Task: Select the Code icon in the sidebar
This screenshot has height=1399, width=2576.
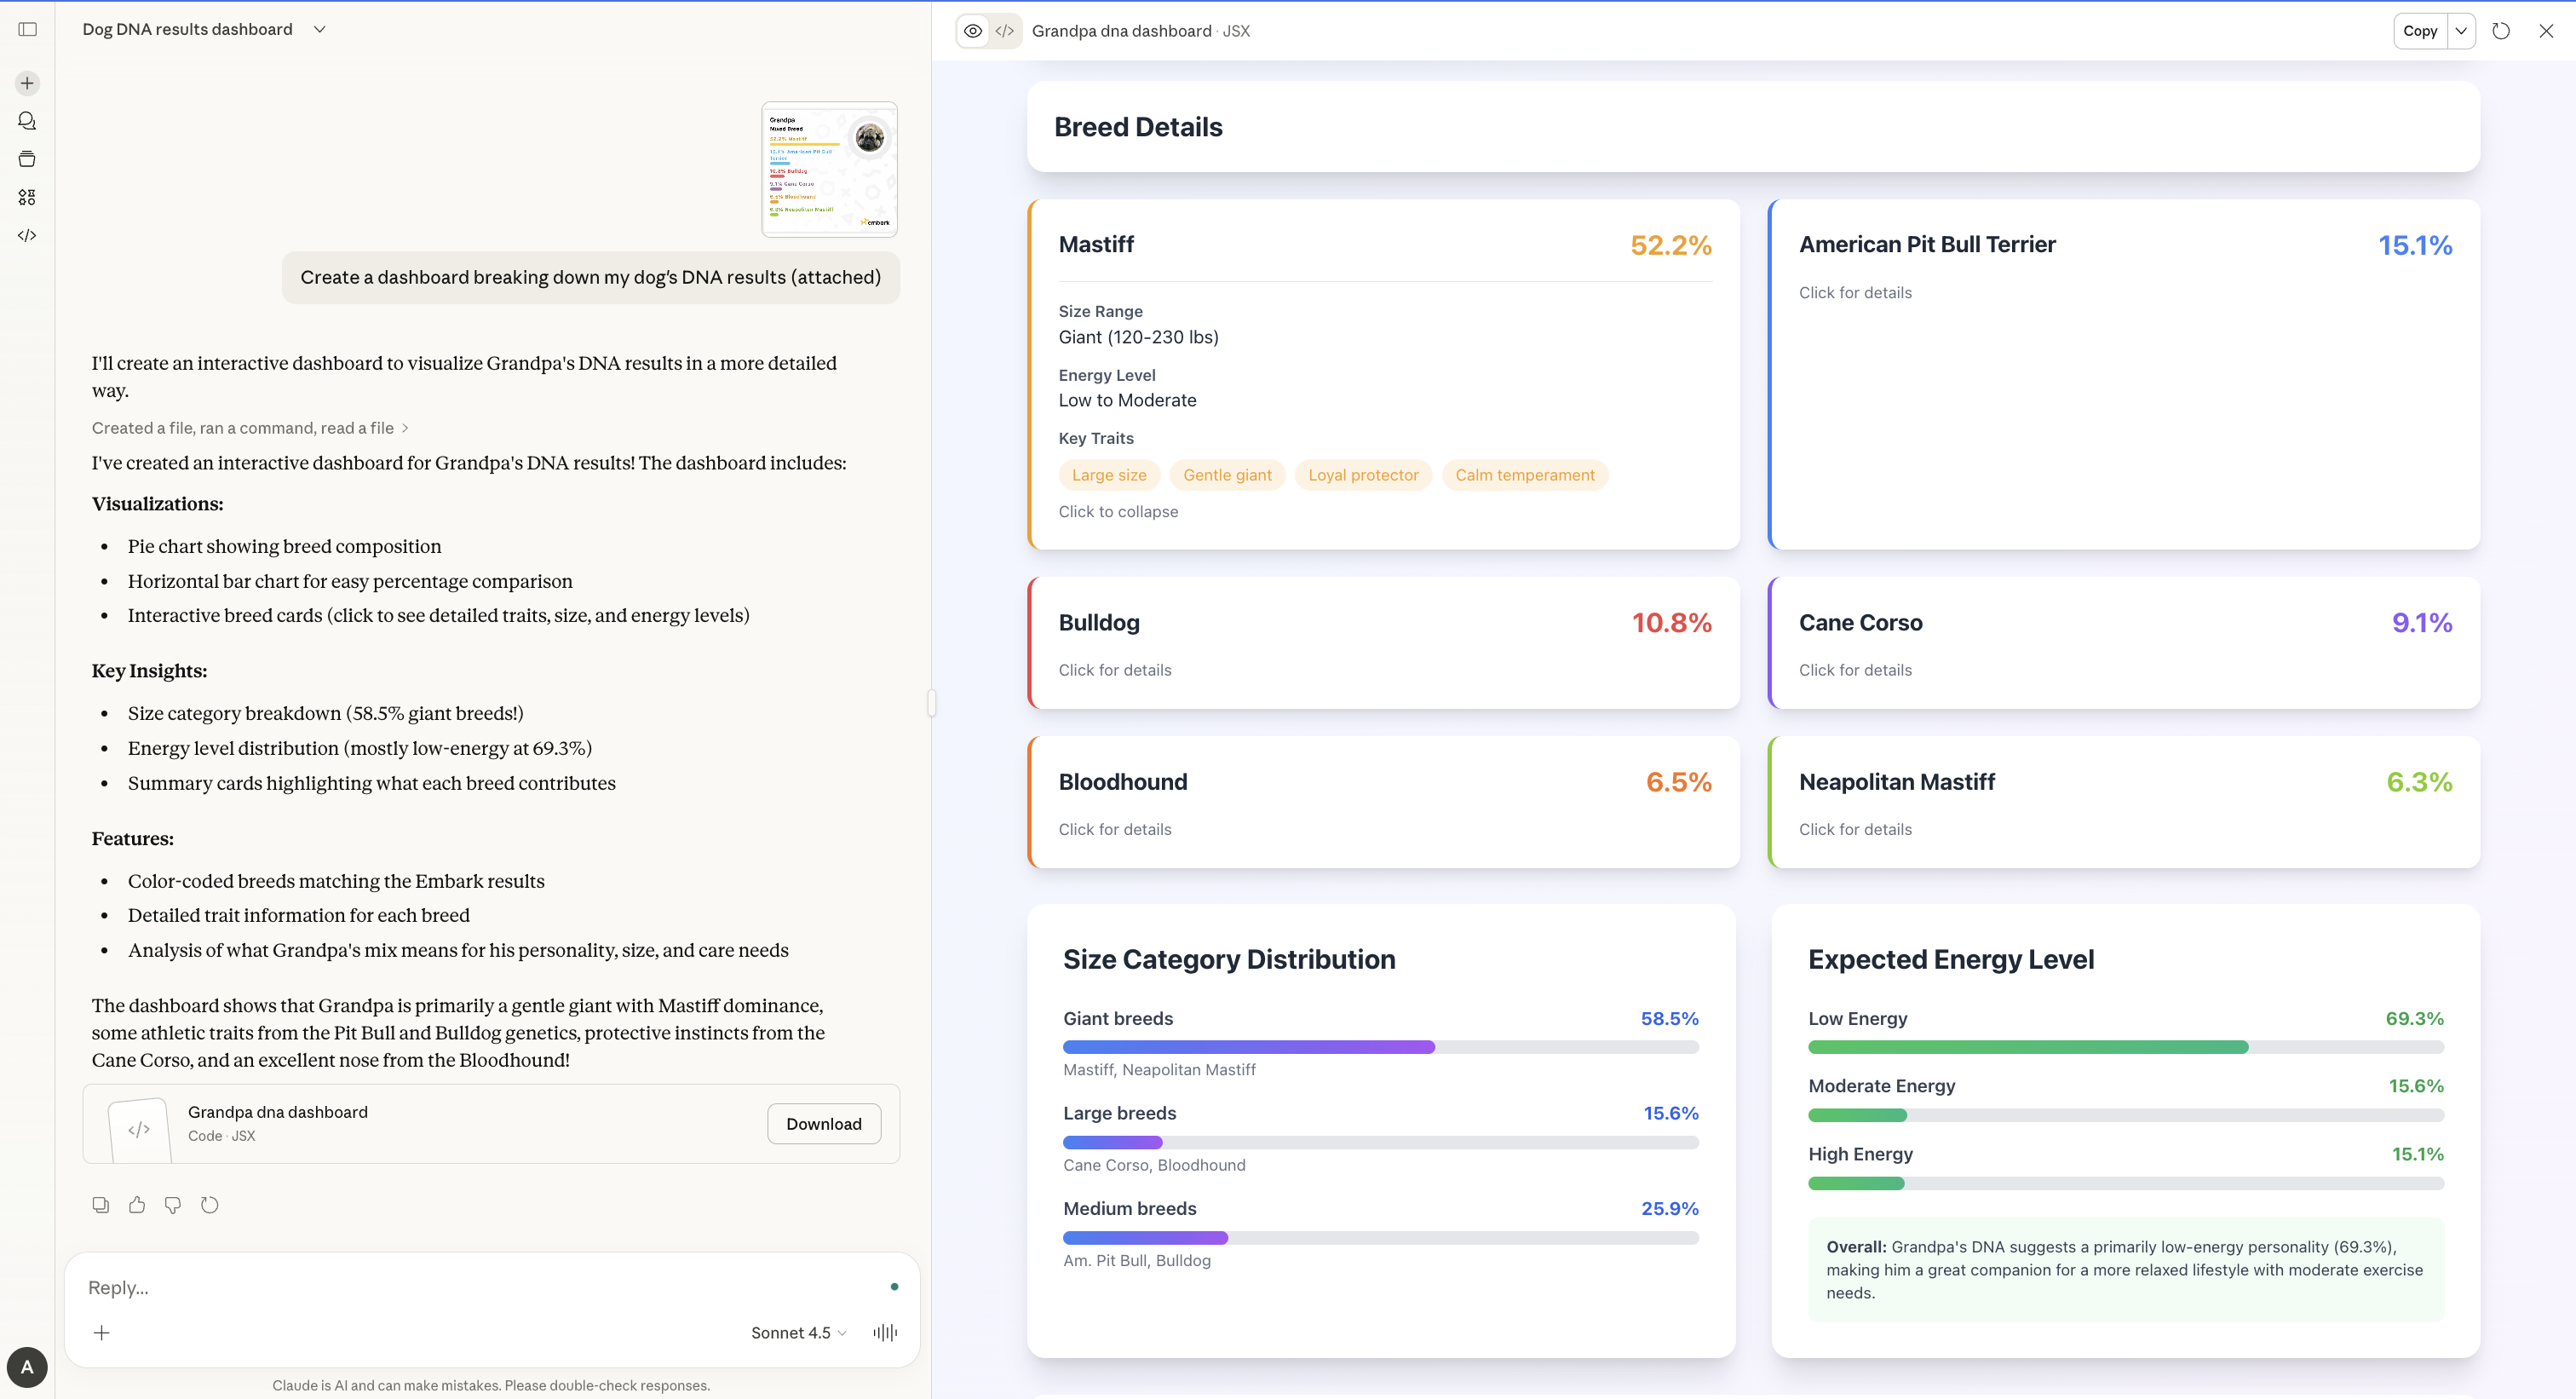Action: [x=27, y=235]
